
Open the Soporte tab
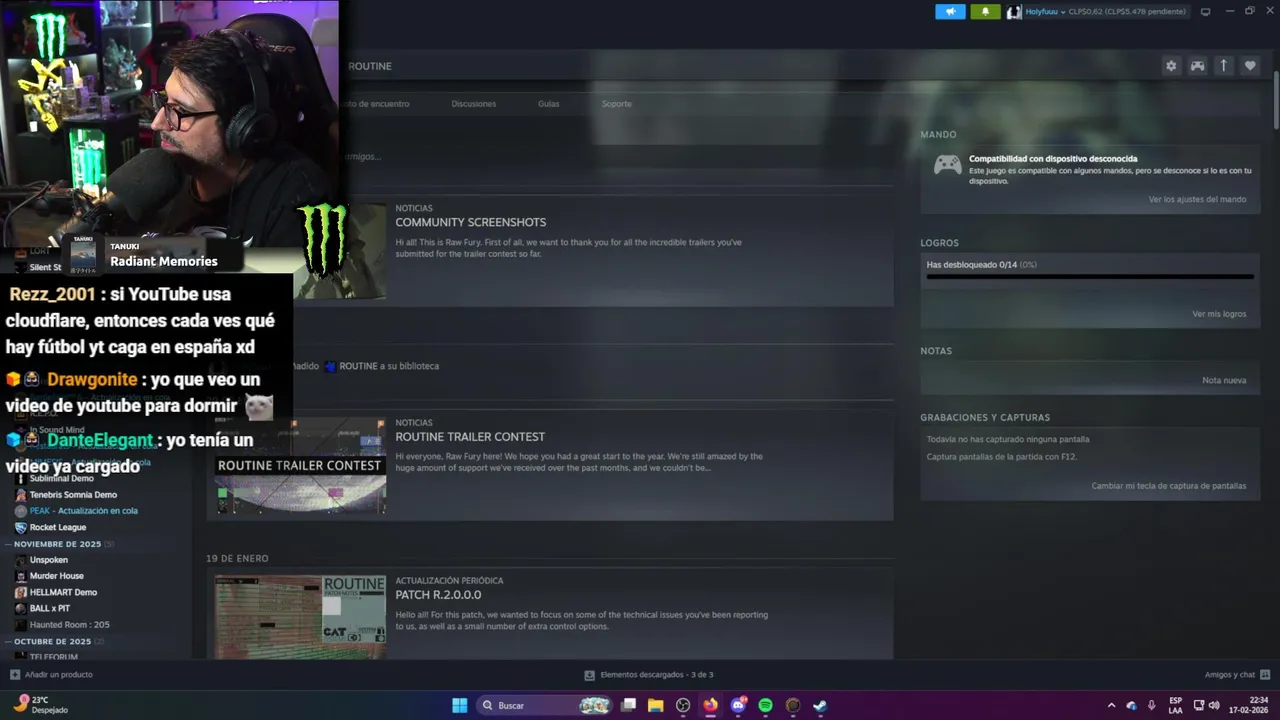pyautogui.click(x=616, y=104)
